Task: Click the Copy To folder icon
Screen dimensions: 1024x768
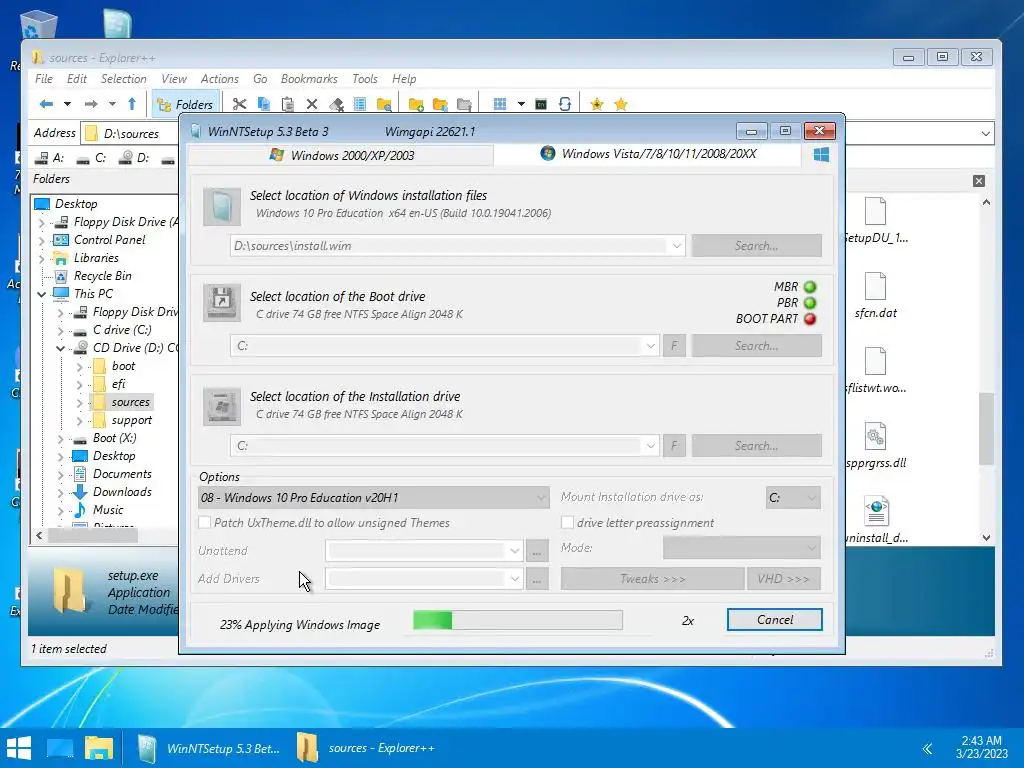Action: (x=440, y=104)
